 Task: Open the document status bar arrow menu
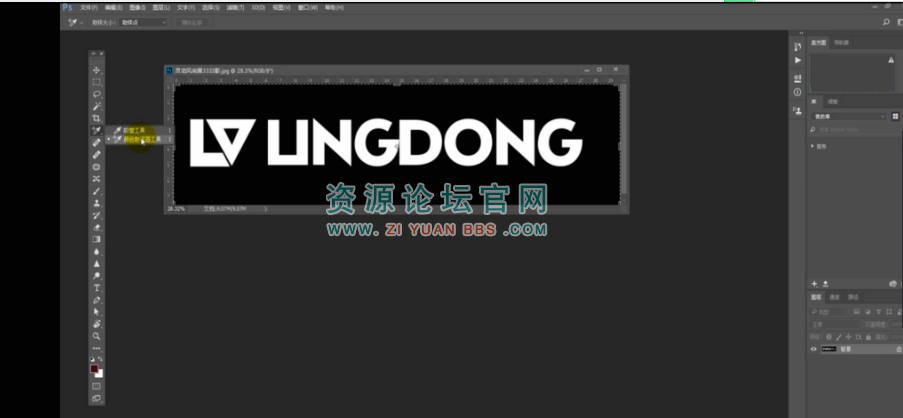[265, 209]
